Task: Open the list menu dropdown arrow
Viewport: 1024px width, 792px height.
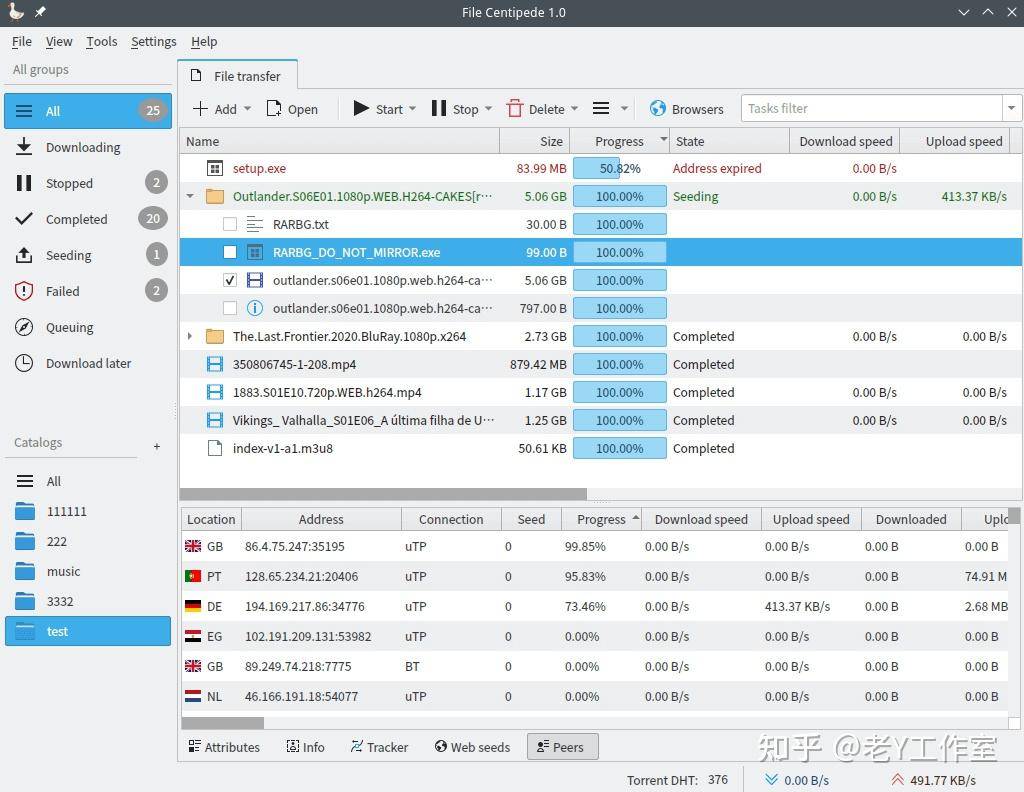Action: (624, 108)
